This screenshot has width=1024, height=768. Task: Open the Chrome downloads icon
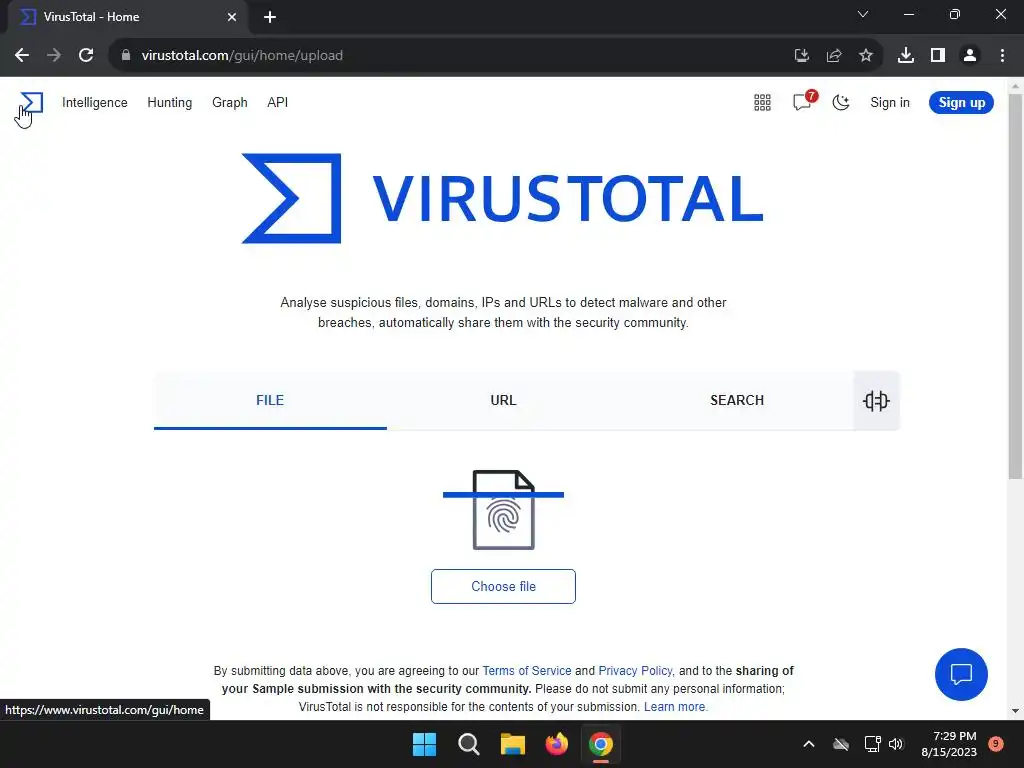[906, 56]
